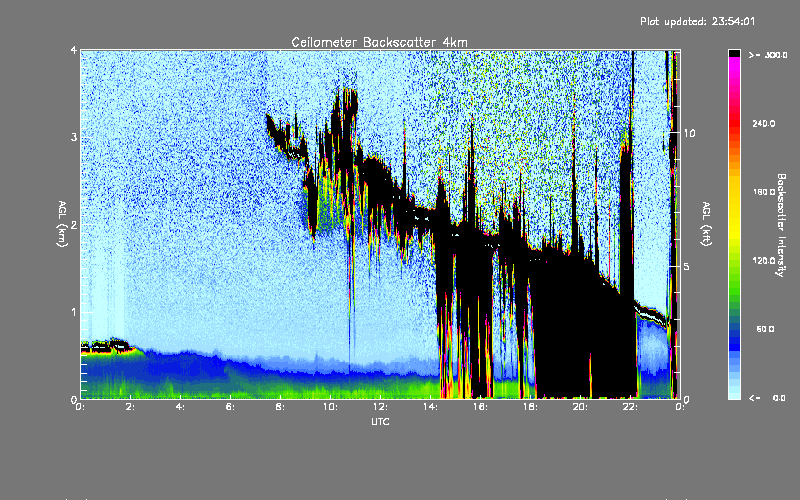Click the 'Plot updated: 23:54:01' timestamp

[x=697, y=21]
